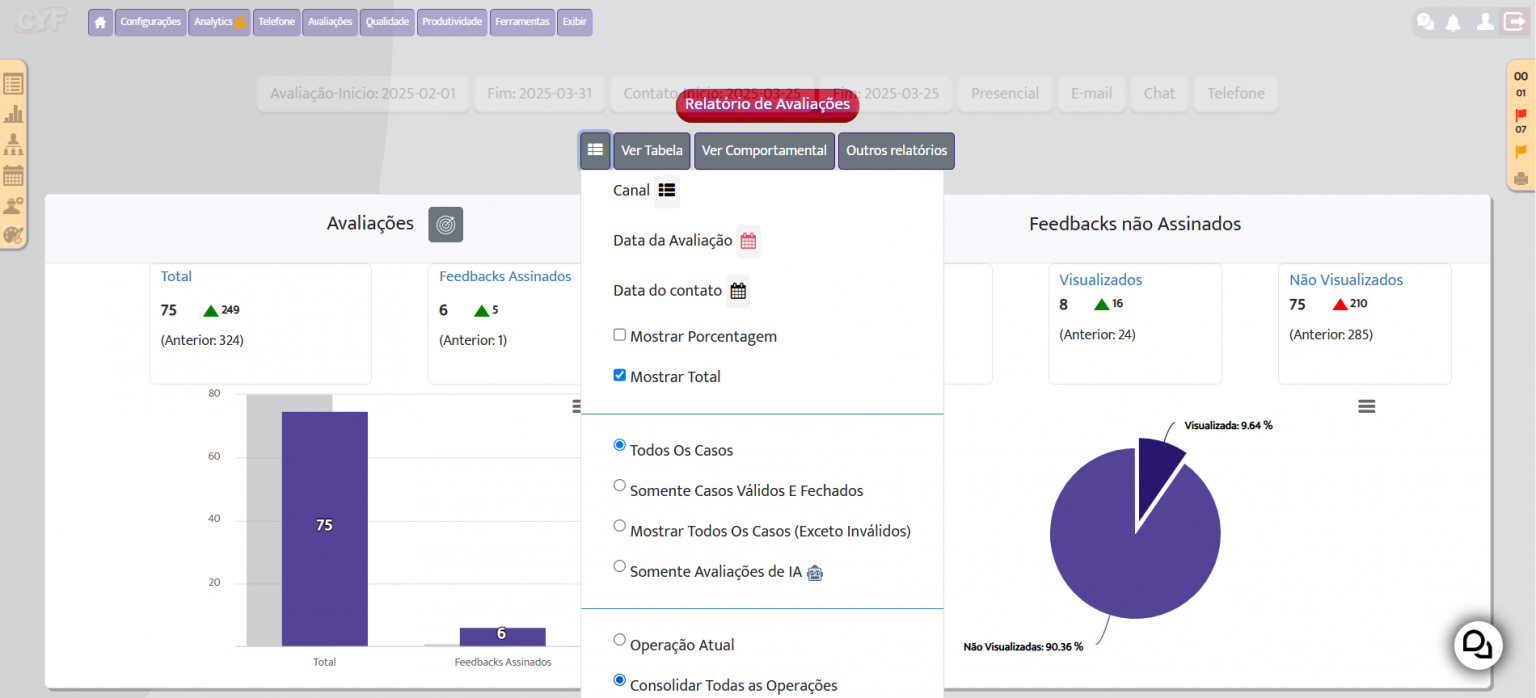Open the Exibir menu
1536x698 pixels.
click(575, 22)
